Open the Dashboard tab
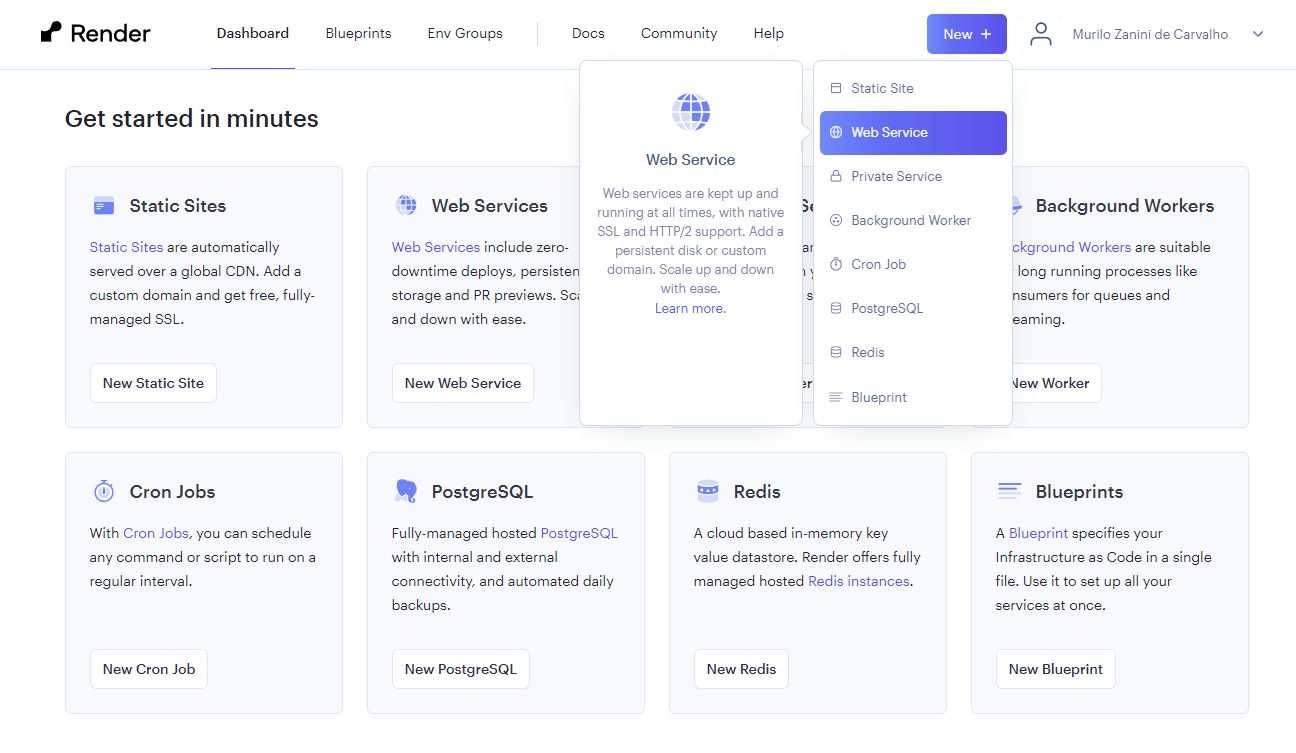This screenshot has height=753, width=1296. 253,33
